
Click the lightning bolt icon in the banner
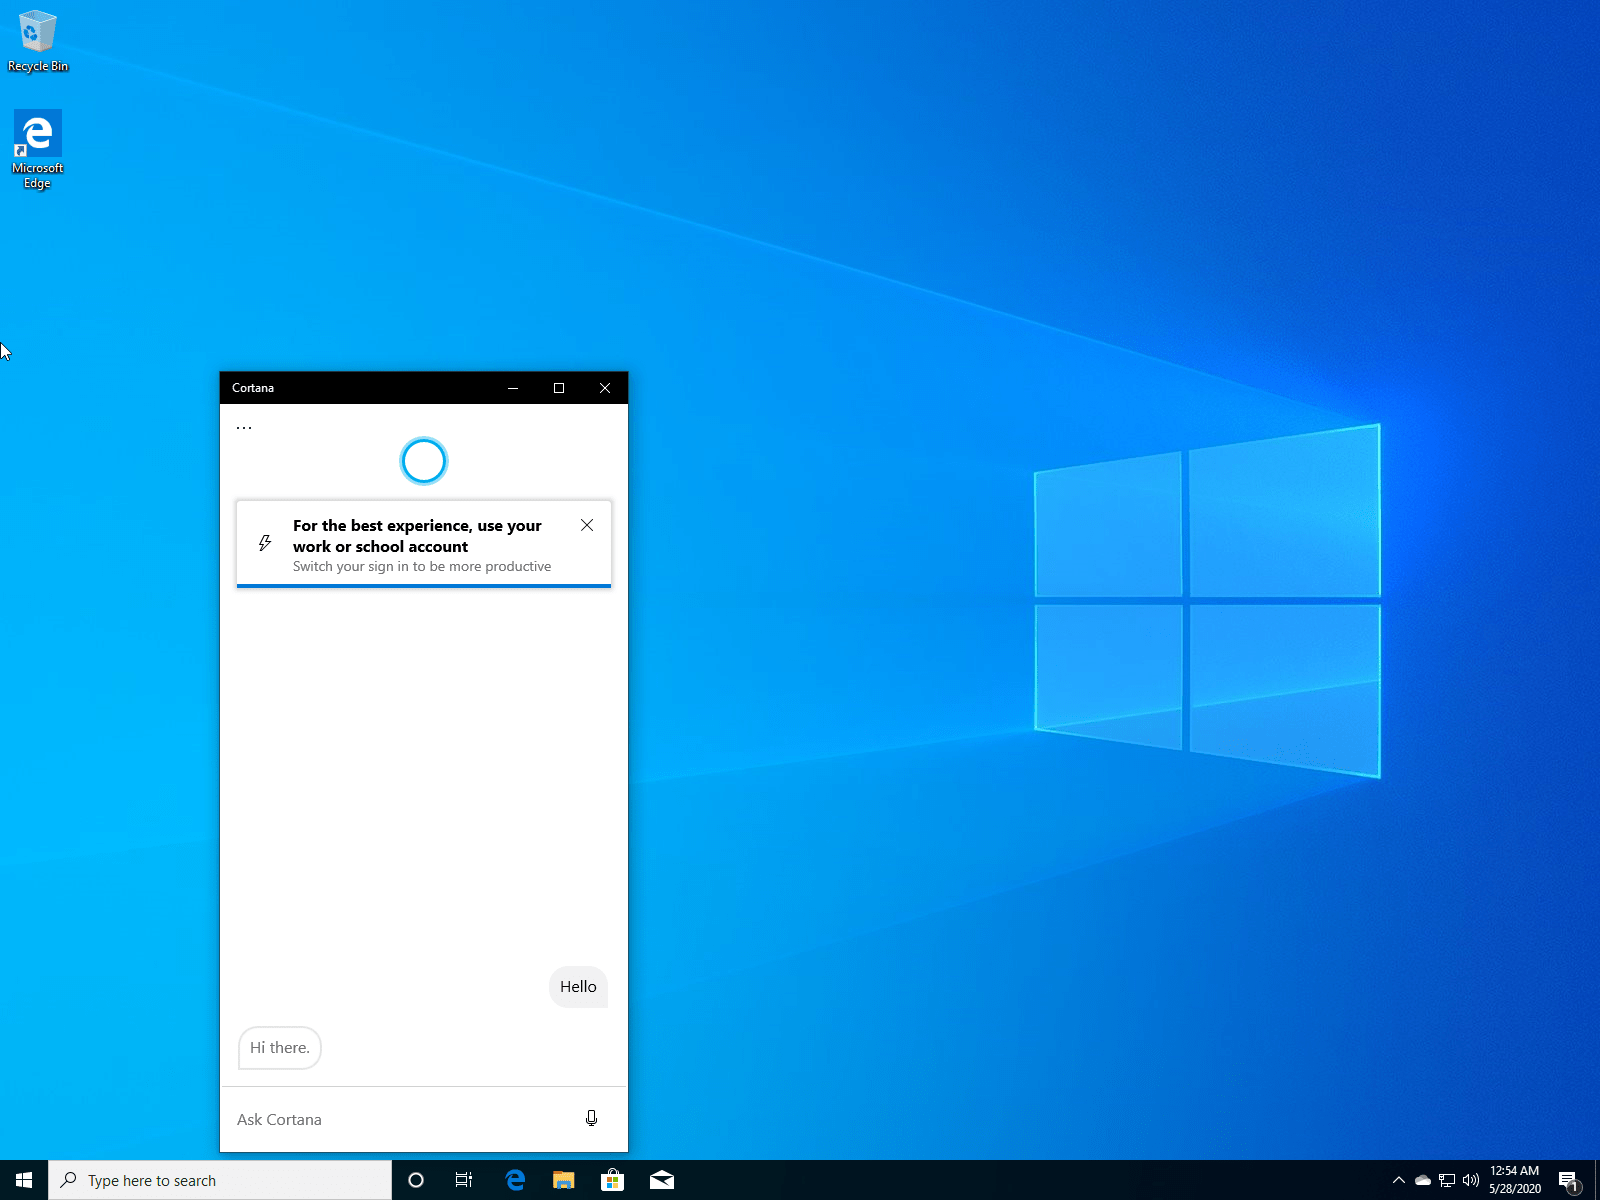[x=265, y=543]
